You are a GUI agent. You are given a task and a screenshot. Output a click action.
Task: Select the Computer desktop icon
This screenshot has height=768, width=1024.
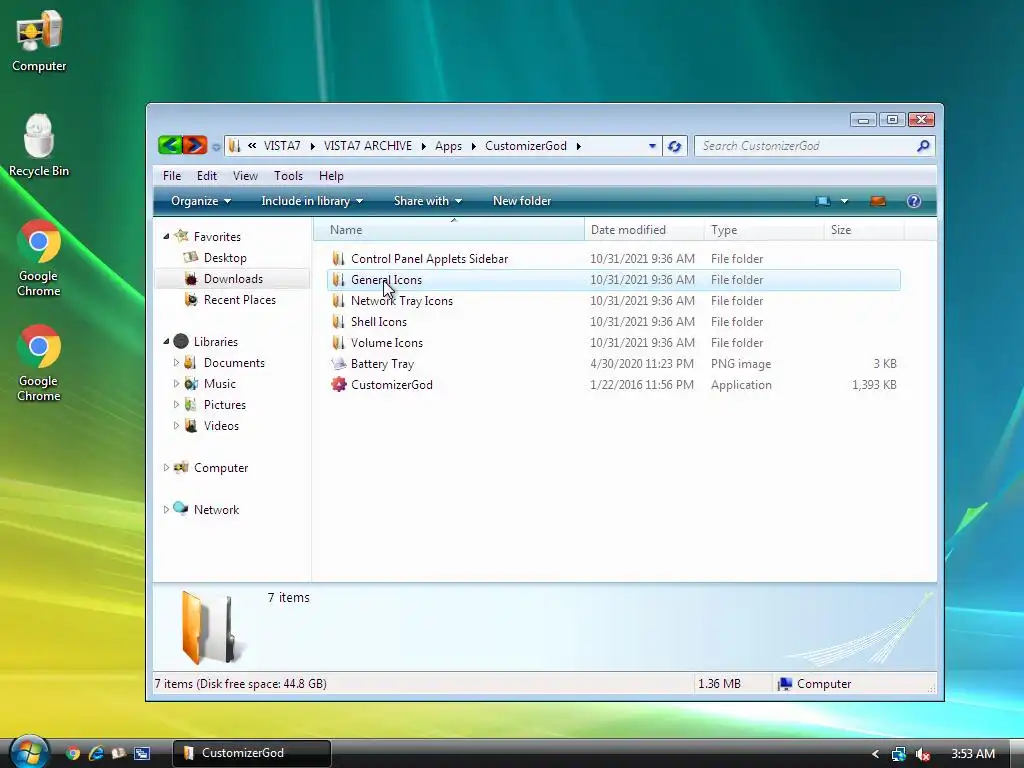39,40
